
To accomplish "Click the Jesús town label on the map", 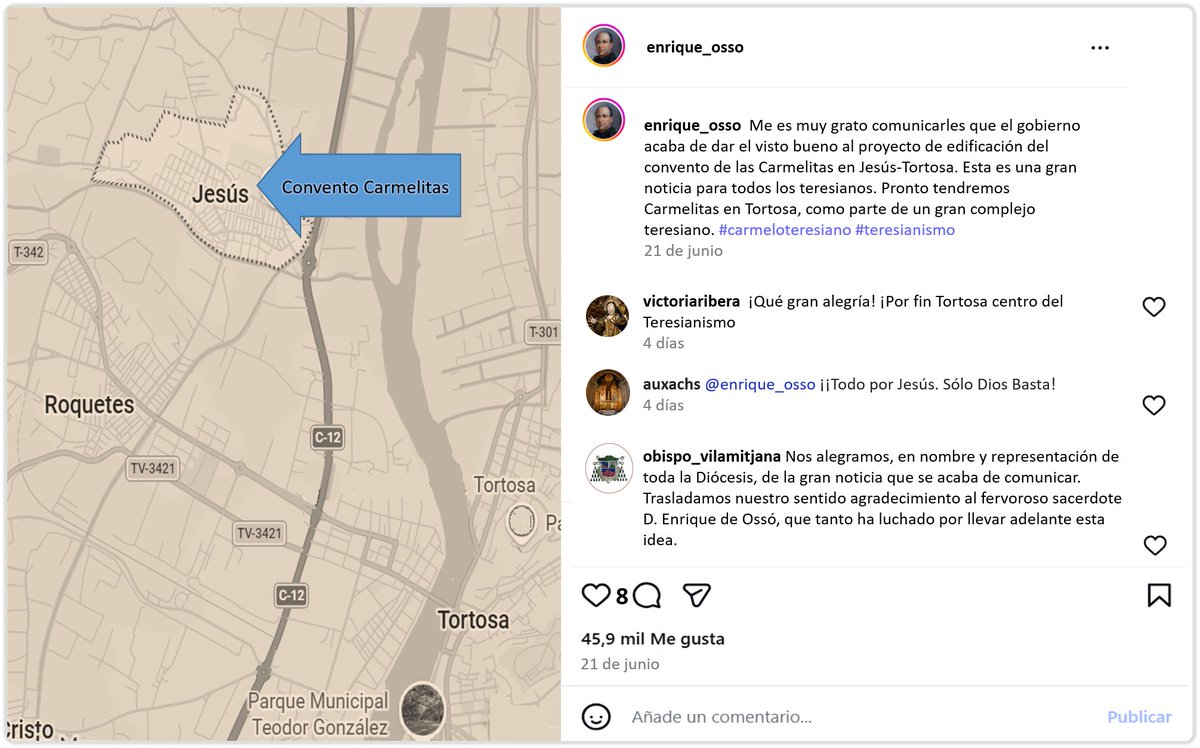I will (220, 194).
